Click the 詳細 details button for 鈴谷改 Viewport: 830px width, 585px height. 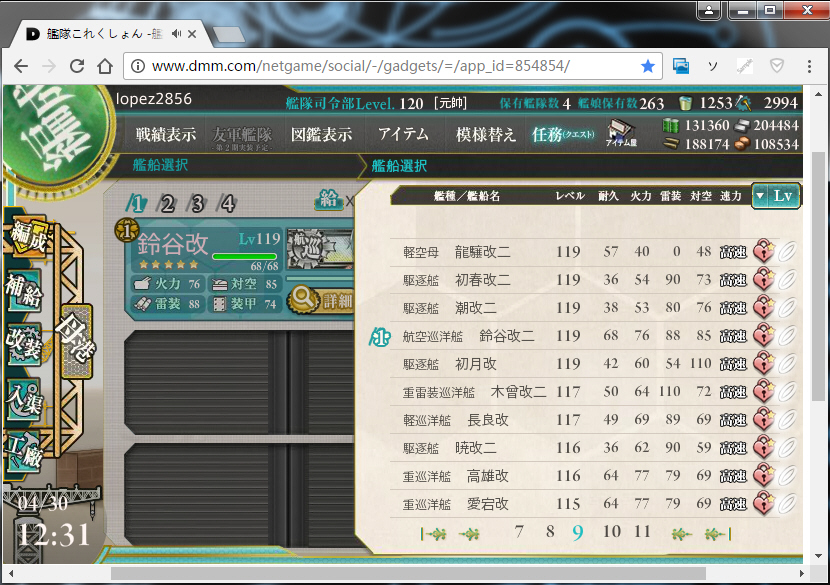321,300
